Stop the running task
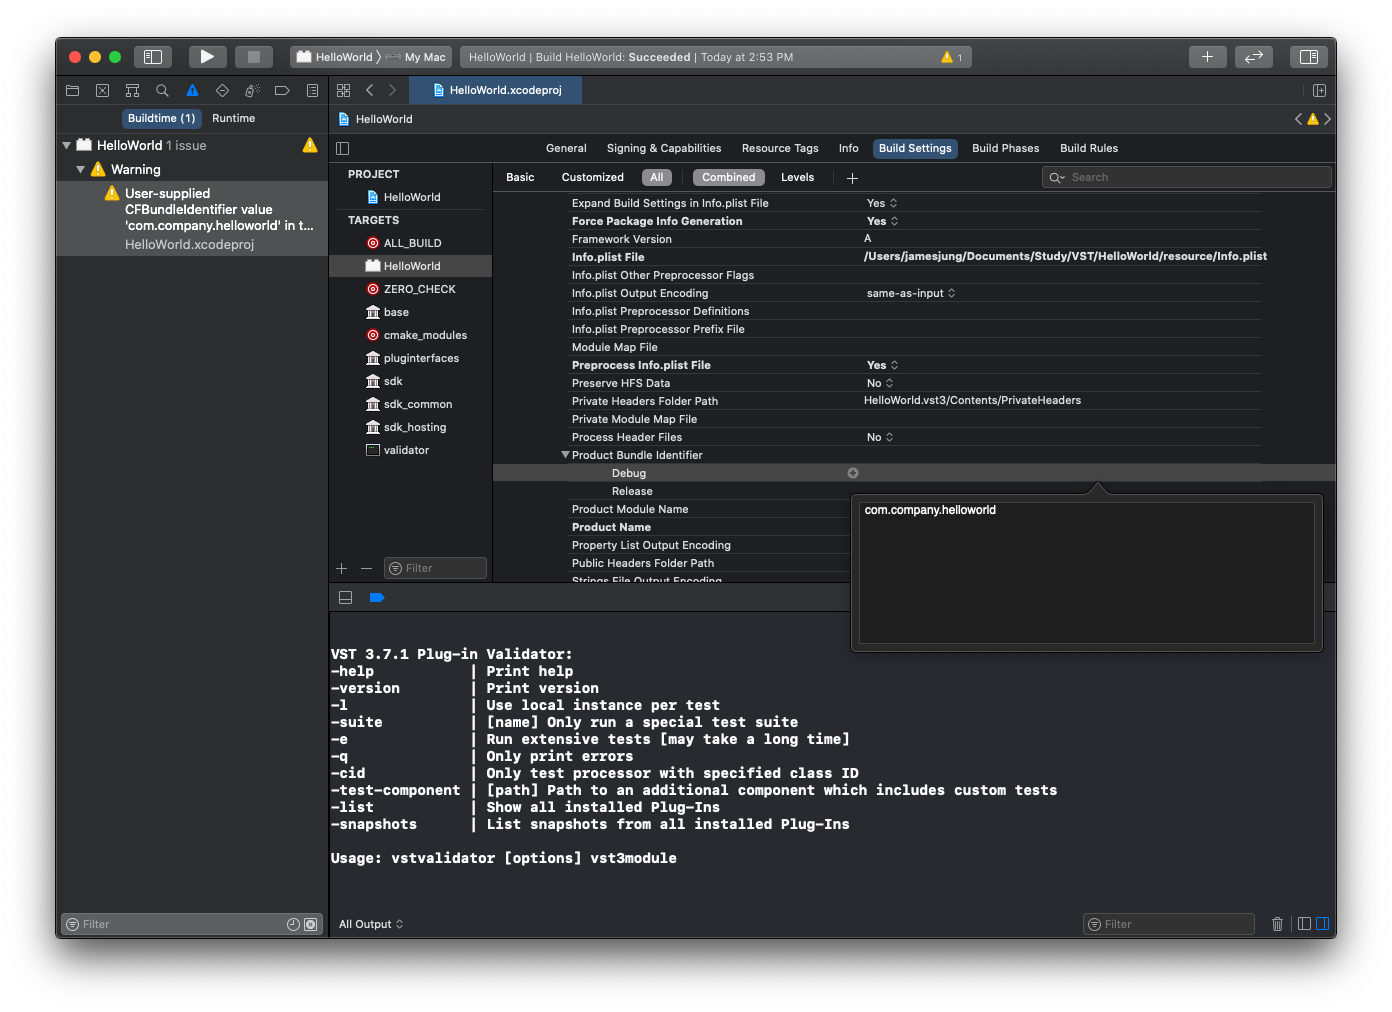Screen dimensions: 1392x1012 point(254,57)
